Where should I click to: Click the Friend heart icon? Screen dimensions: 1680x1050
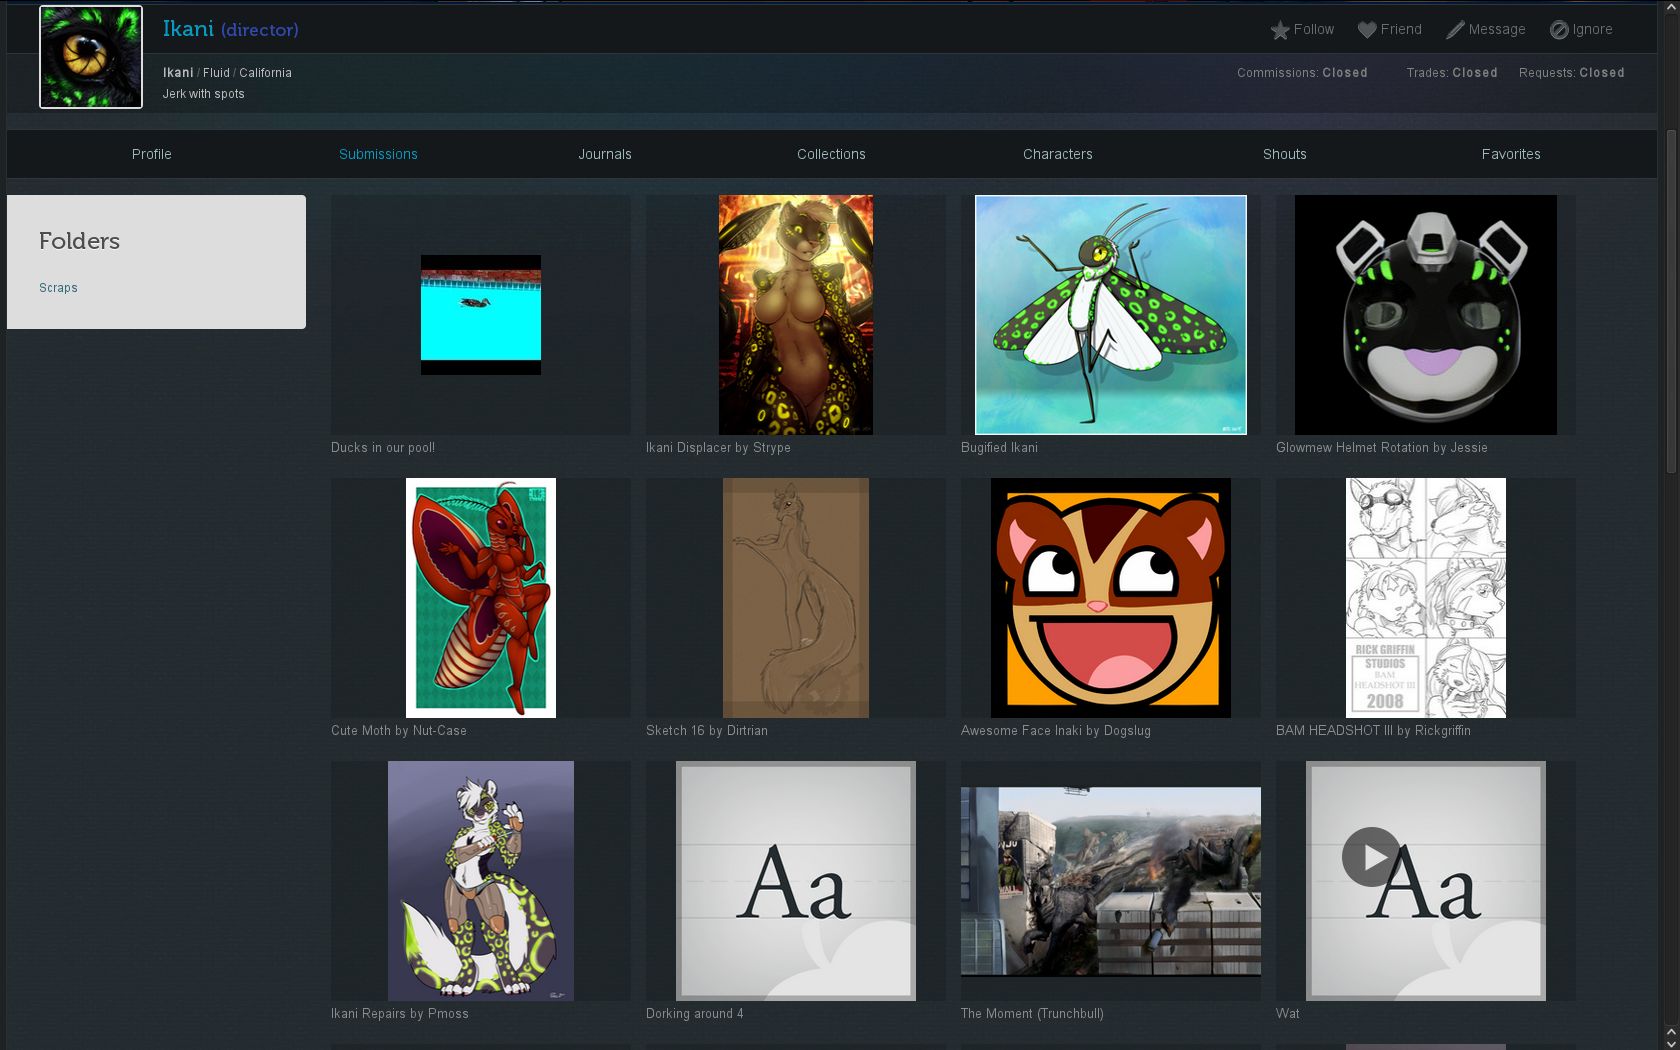tap(1367, 29)
